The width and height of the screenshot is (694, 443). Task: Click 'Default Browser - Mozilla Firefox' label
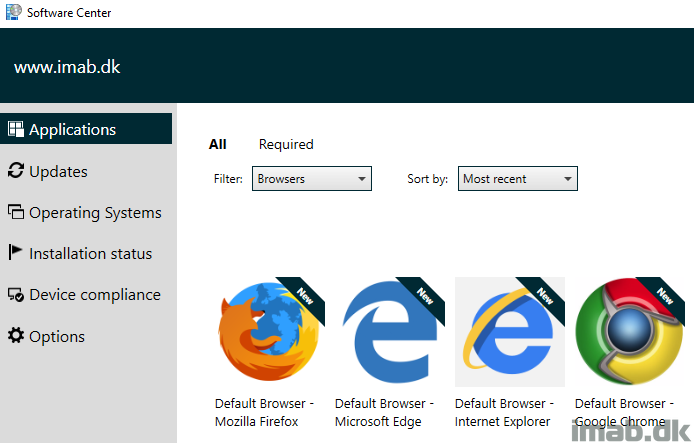click(x=265, y=412)
